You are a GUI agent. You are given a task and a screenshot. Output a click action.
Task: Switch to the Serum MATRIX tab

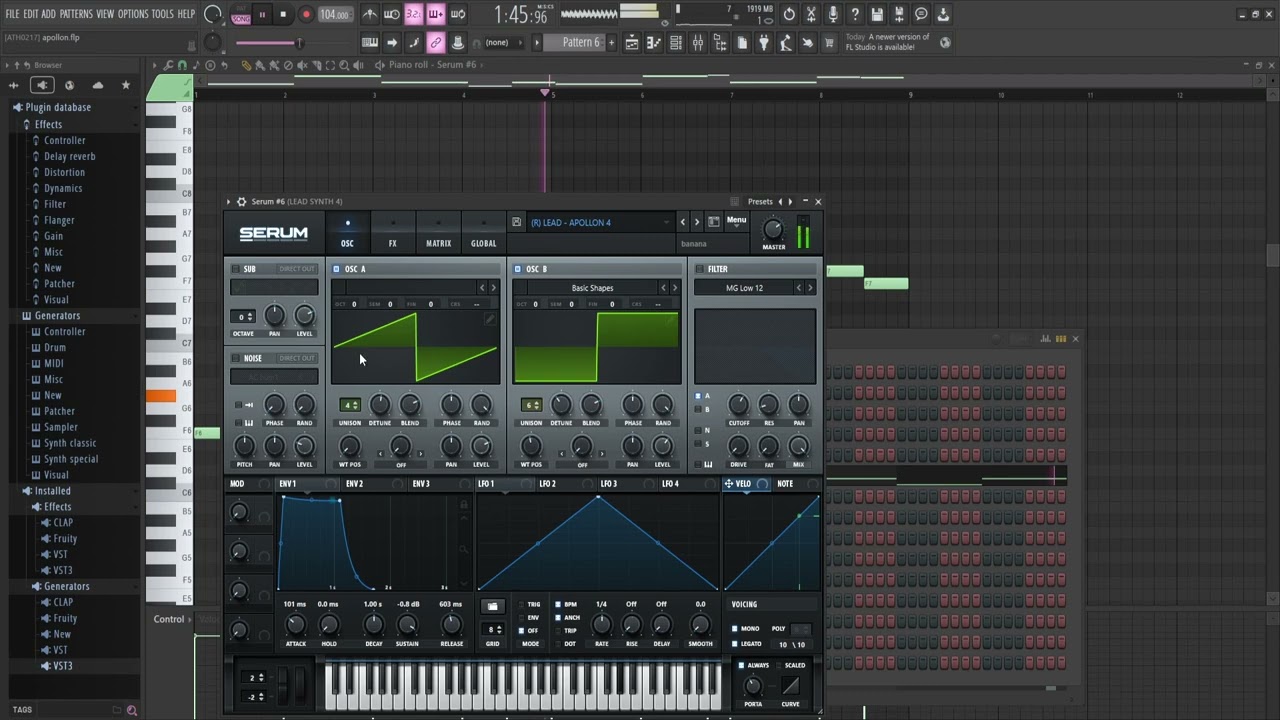[x=438, y=233]
